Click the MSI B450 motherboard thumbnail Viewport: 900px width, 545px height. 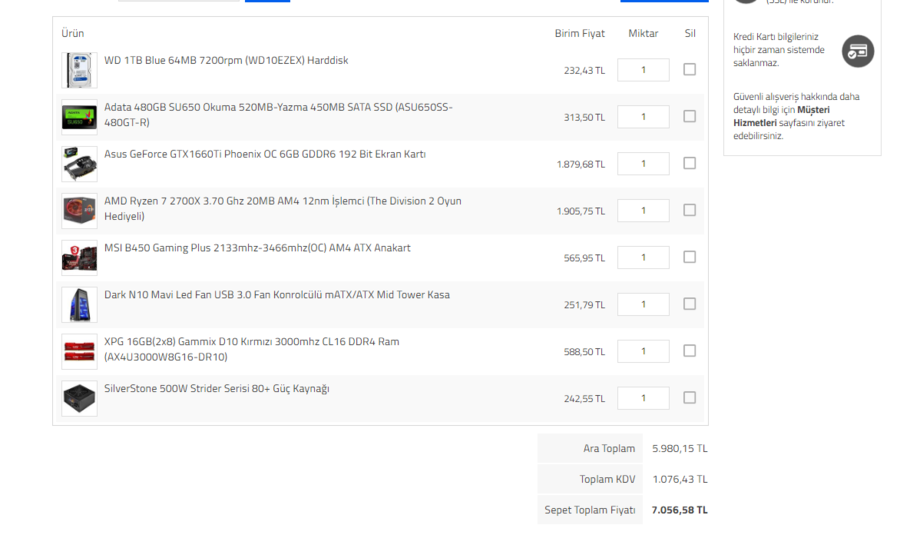(79, 257)
